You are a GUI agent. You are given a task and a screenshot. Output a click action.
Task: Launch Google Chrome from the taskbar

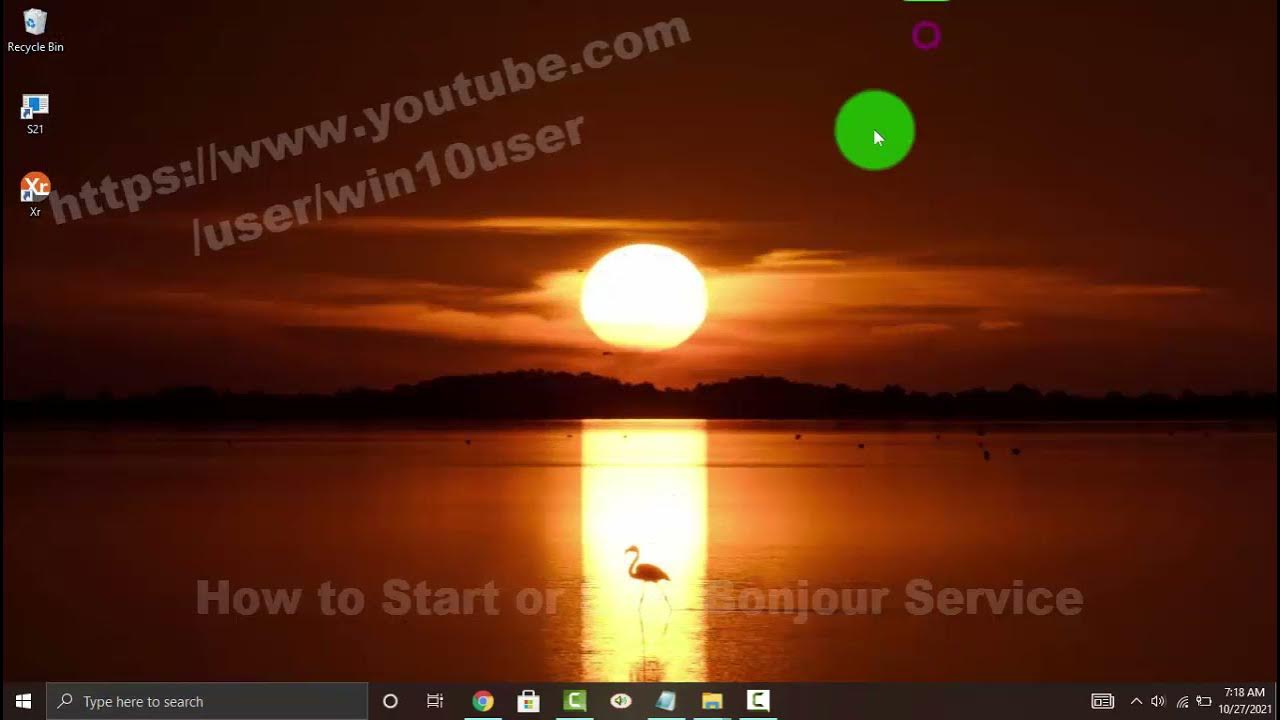click(x=483, y=701)
